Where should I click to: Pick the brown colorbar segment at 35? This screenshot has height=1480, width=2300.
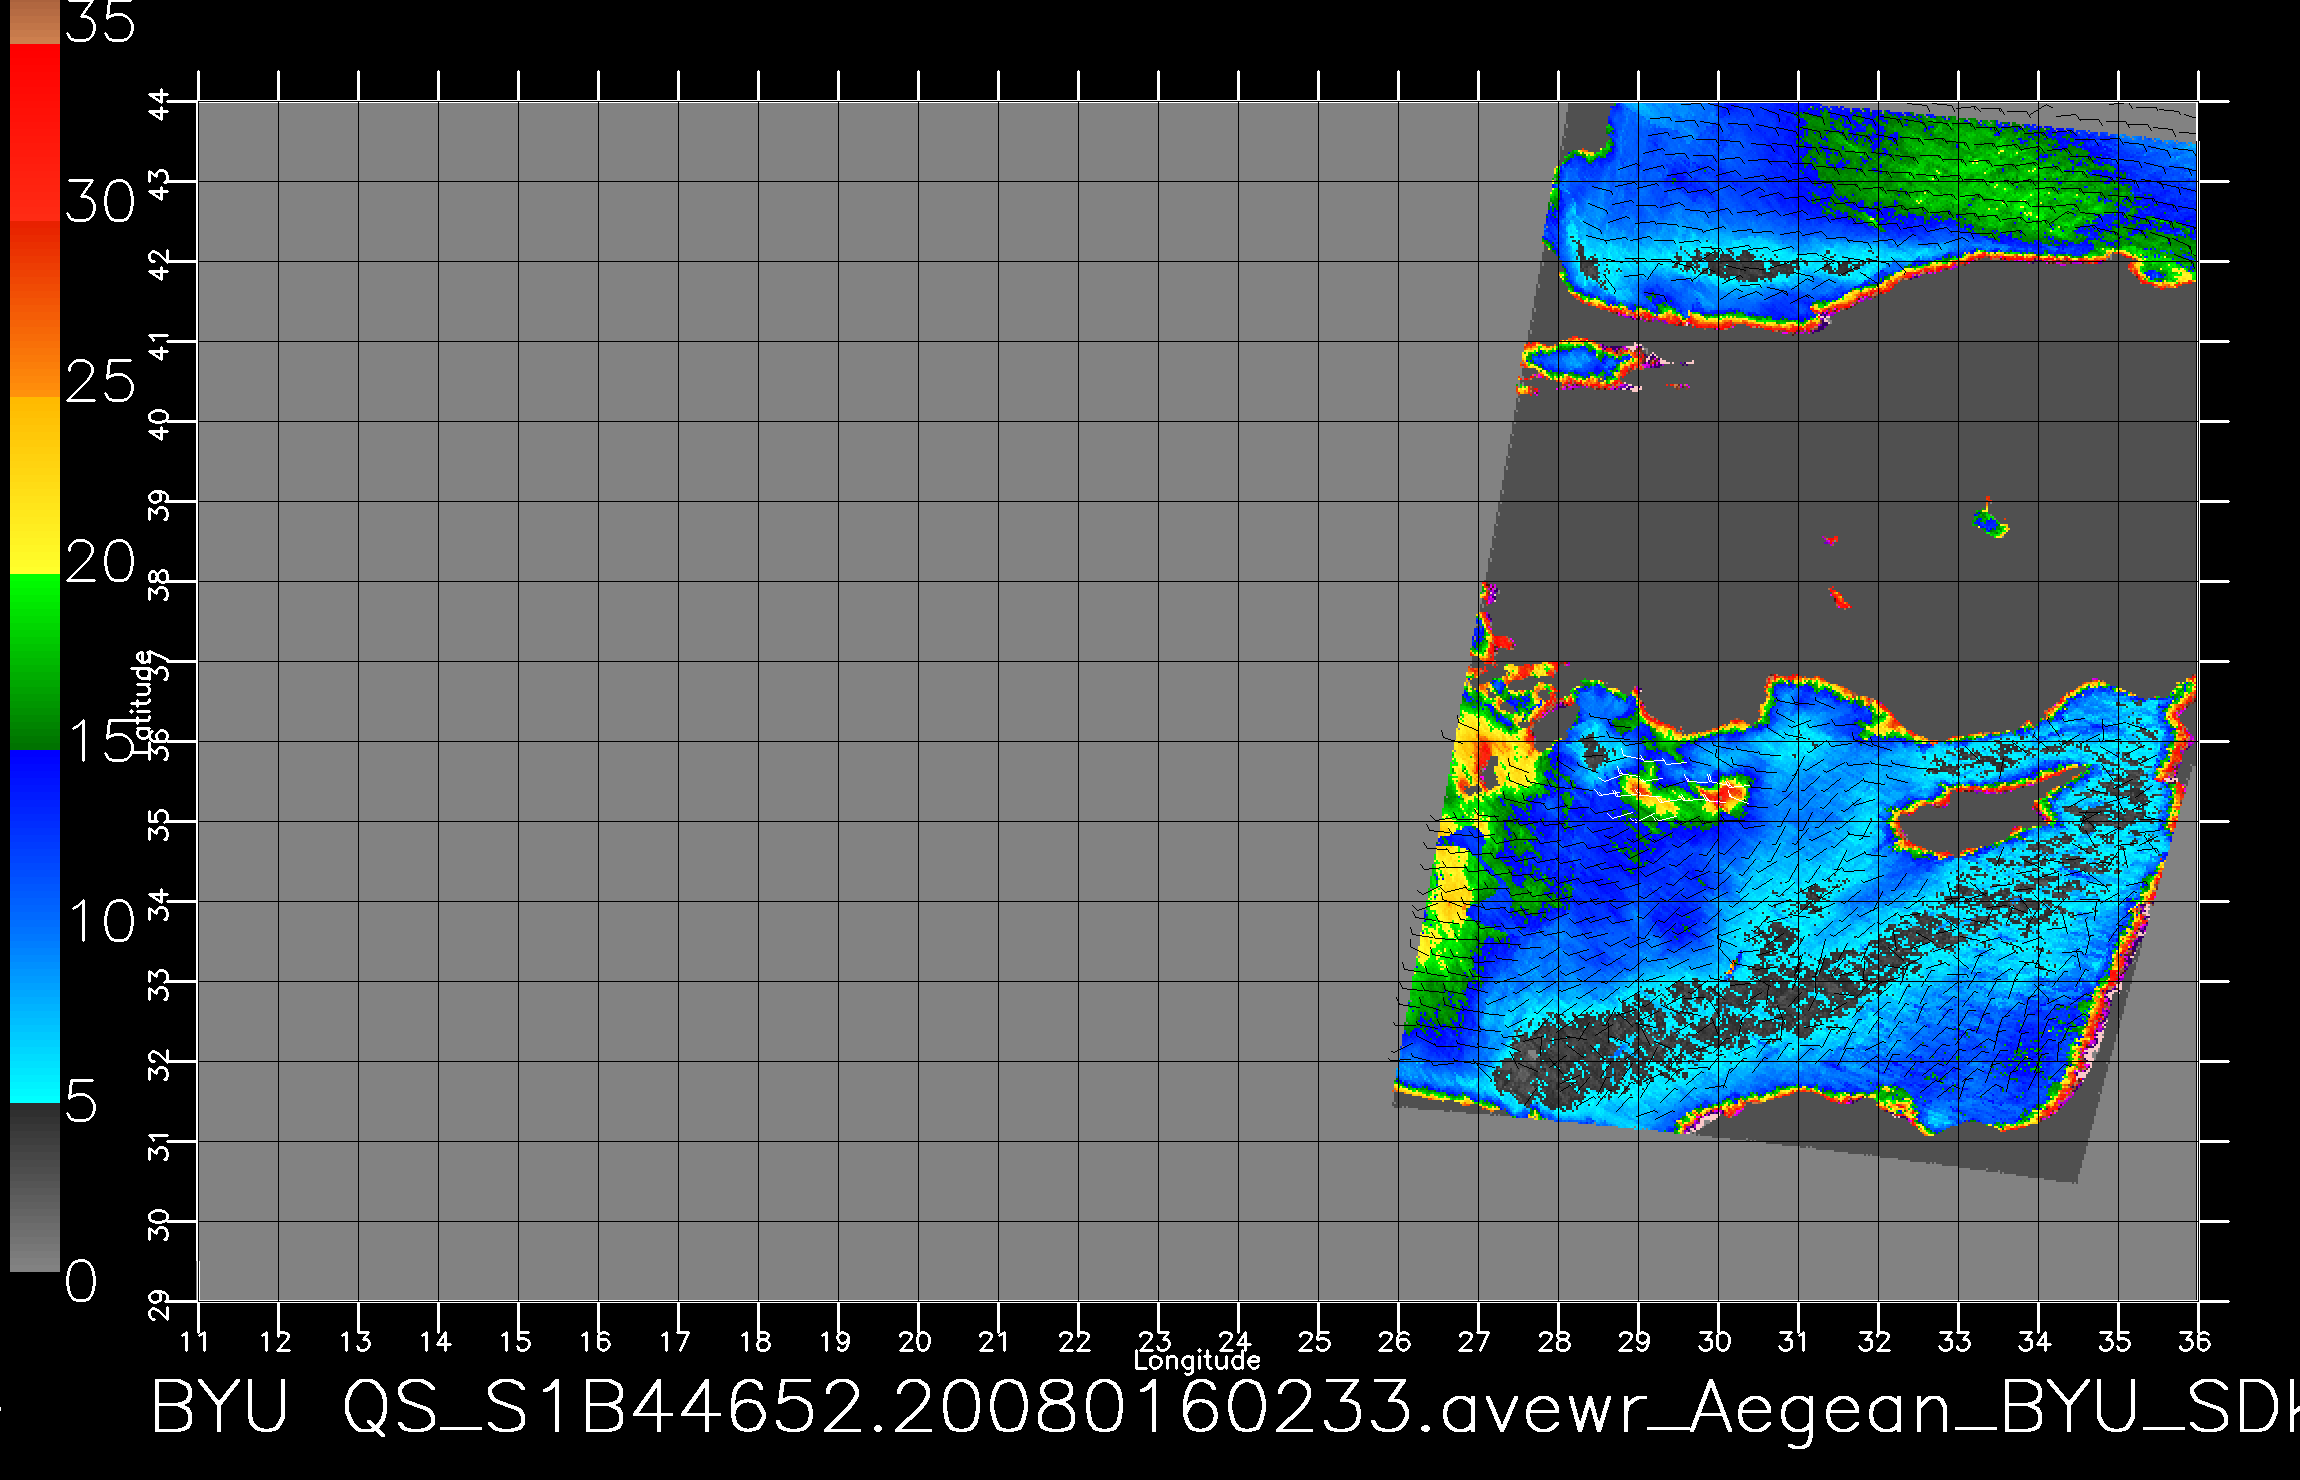35,22
